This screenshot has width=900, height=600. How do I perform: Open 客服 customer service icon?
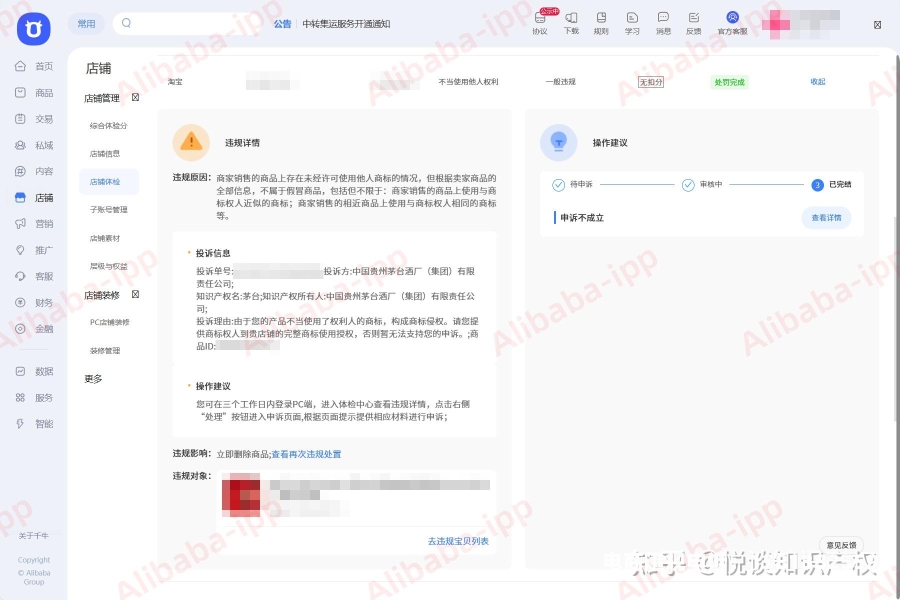tap(20, 276)
